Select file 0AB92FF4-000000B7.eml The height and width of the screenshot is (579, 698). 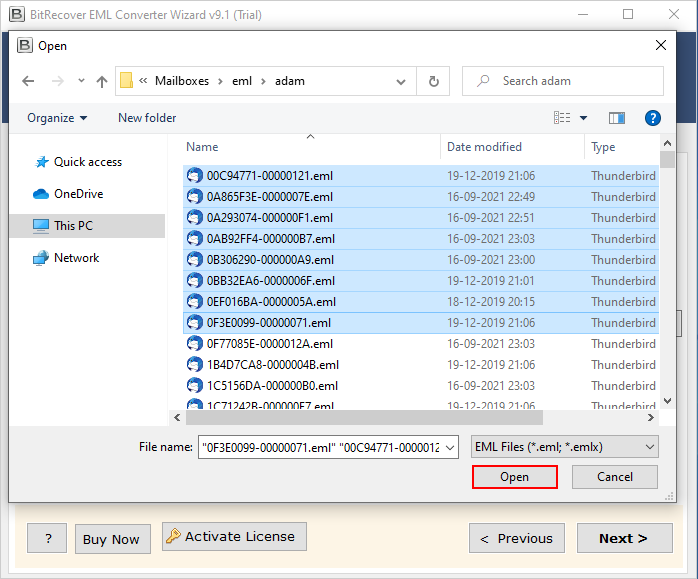pyautogui.click(x=421, y=239)
